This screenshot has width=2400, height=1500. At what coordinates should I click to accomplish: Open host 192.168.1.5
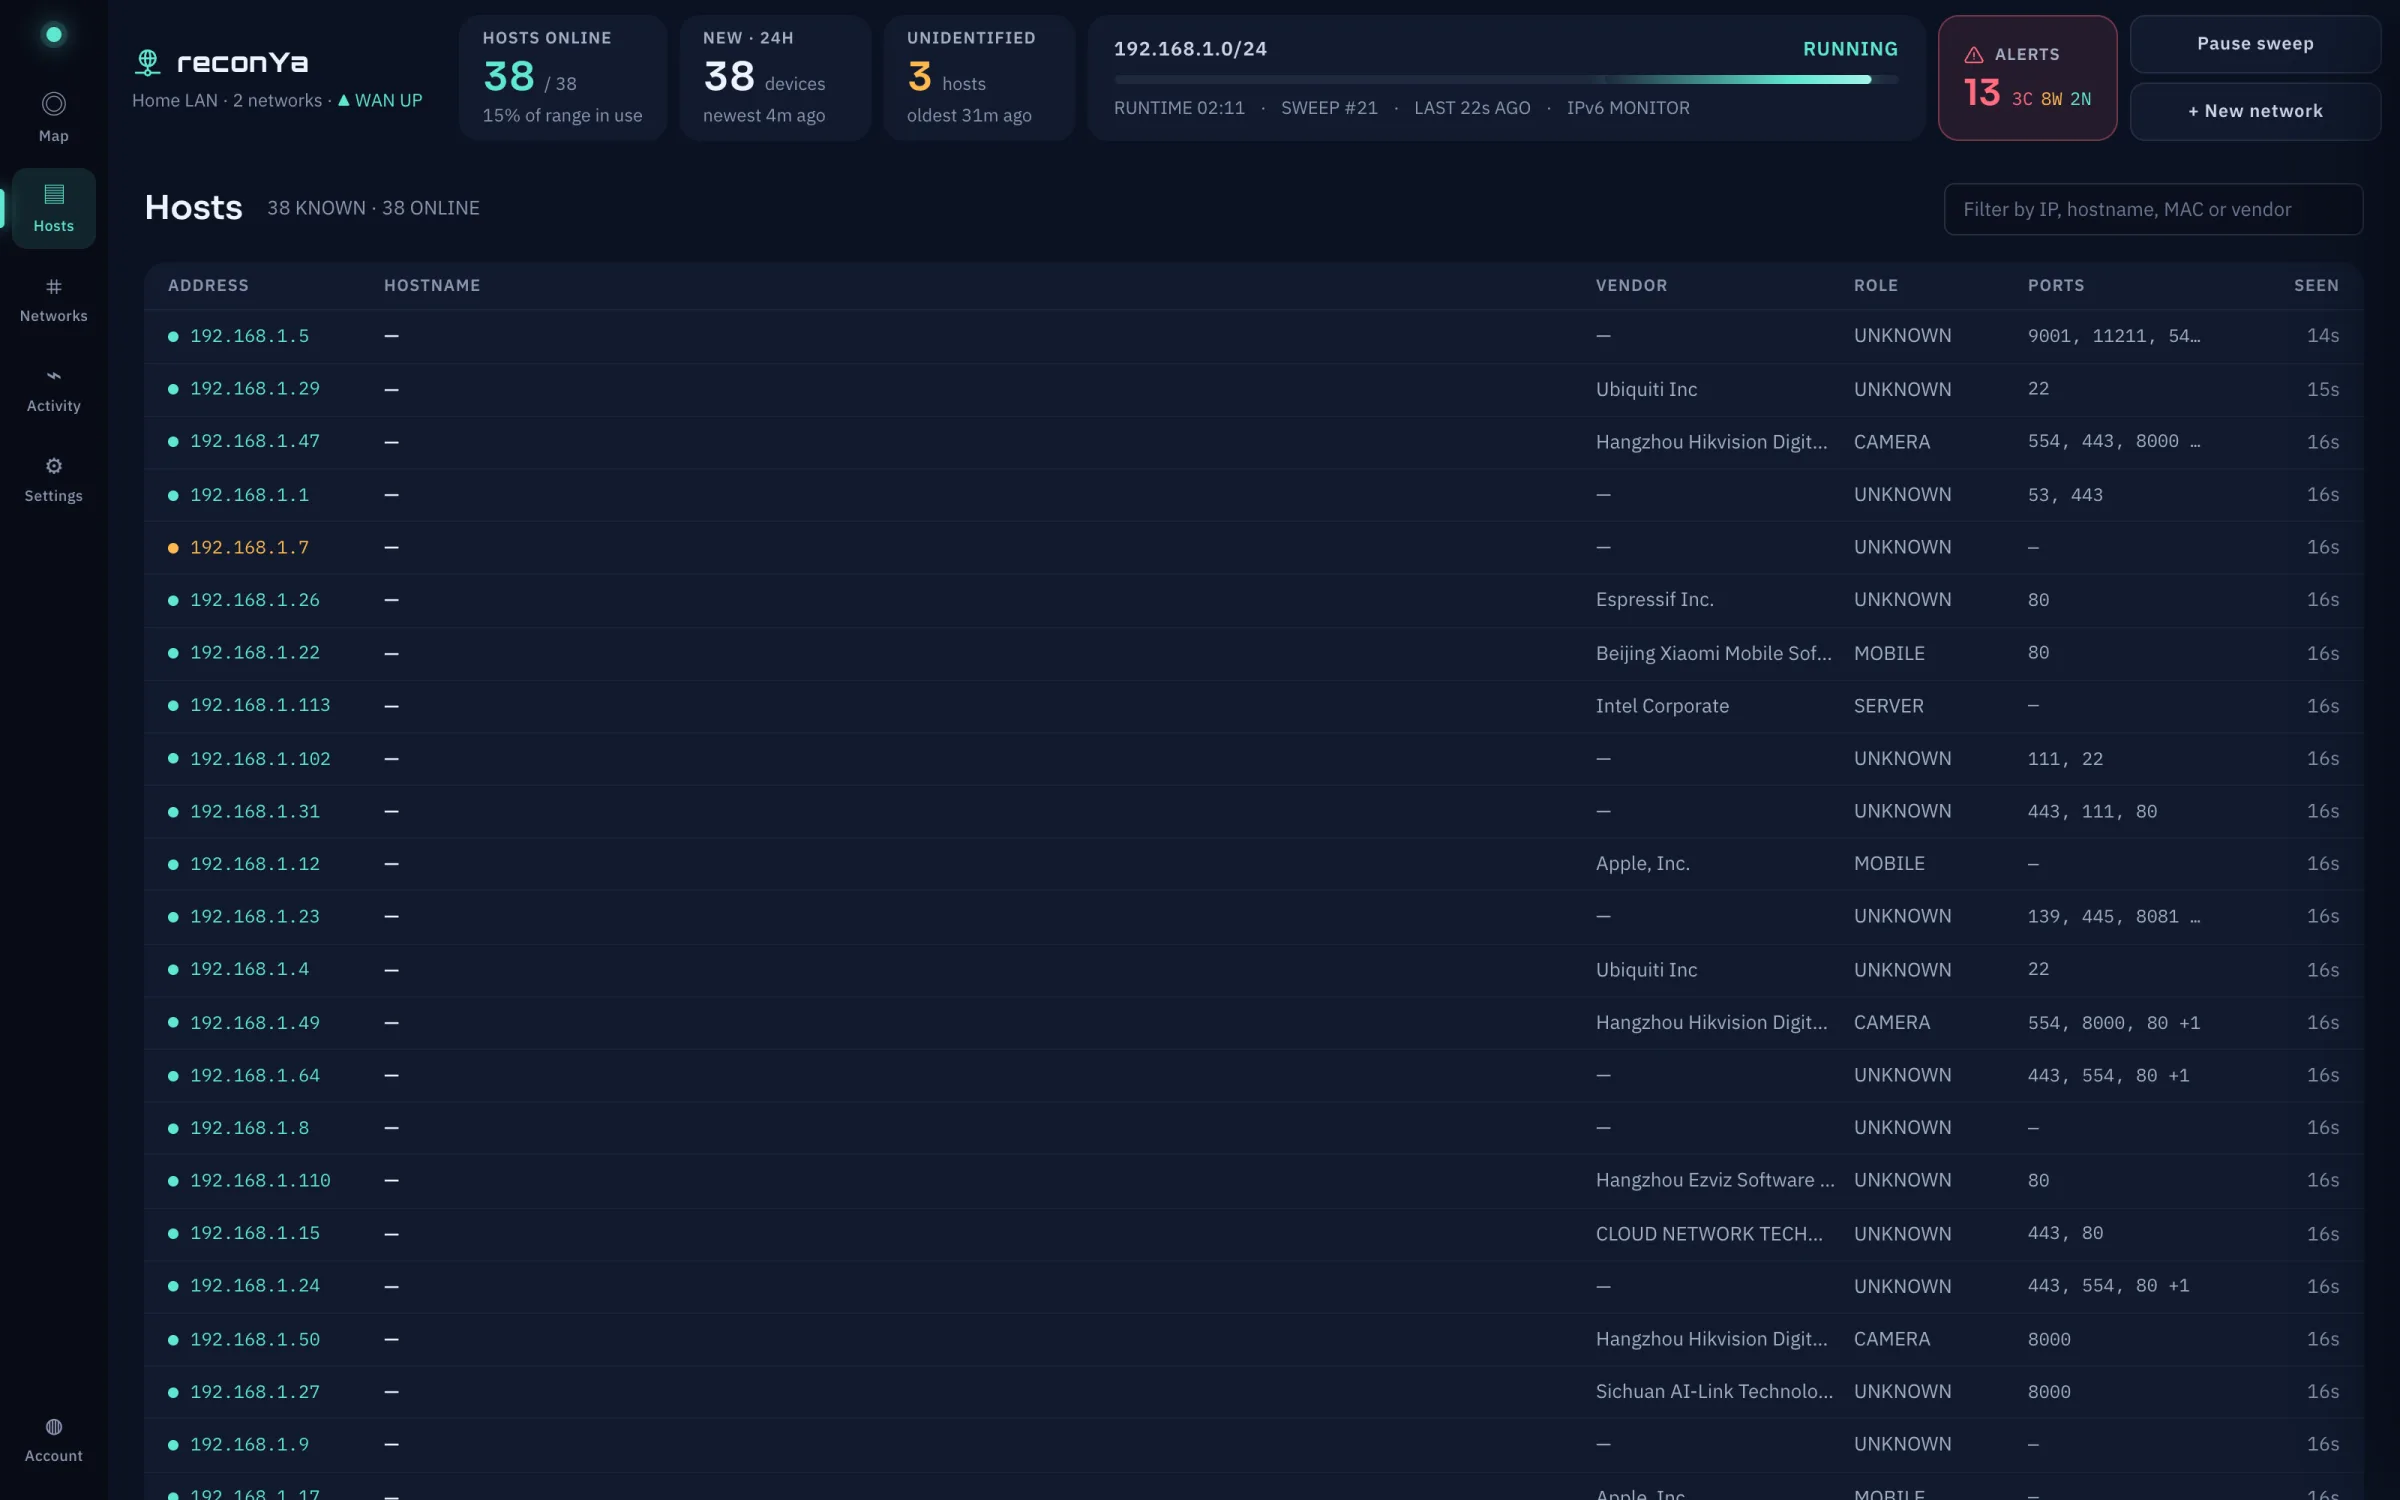tap(1253, 336)
